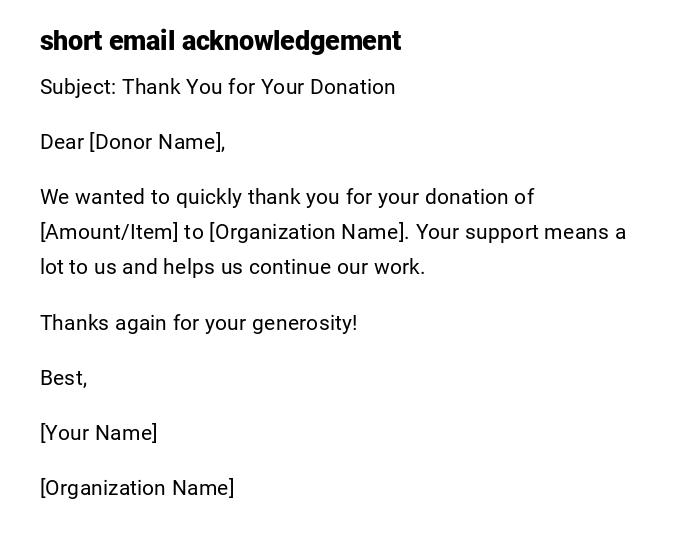Image resolution: width=700 pixels, height=550 pixels.
Task: Click the word "Subject:" in the subject line
Action: [x=78, y=87]
